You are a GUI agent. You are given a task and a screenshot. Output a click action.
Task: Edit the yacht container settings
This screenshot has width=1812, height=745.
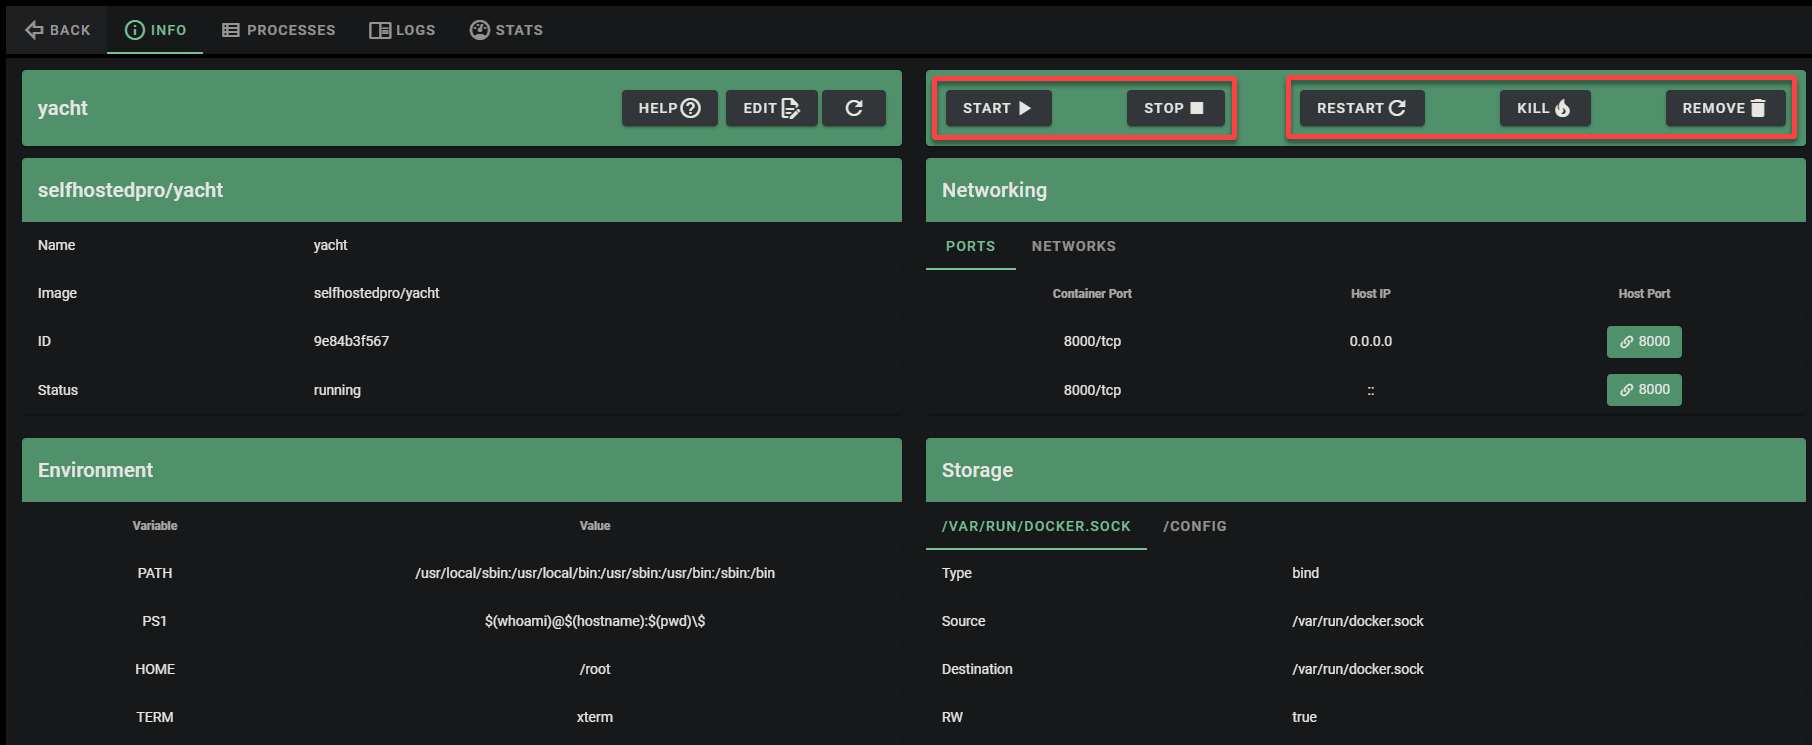771,108
